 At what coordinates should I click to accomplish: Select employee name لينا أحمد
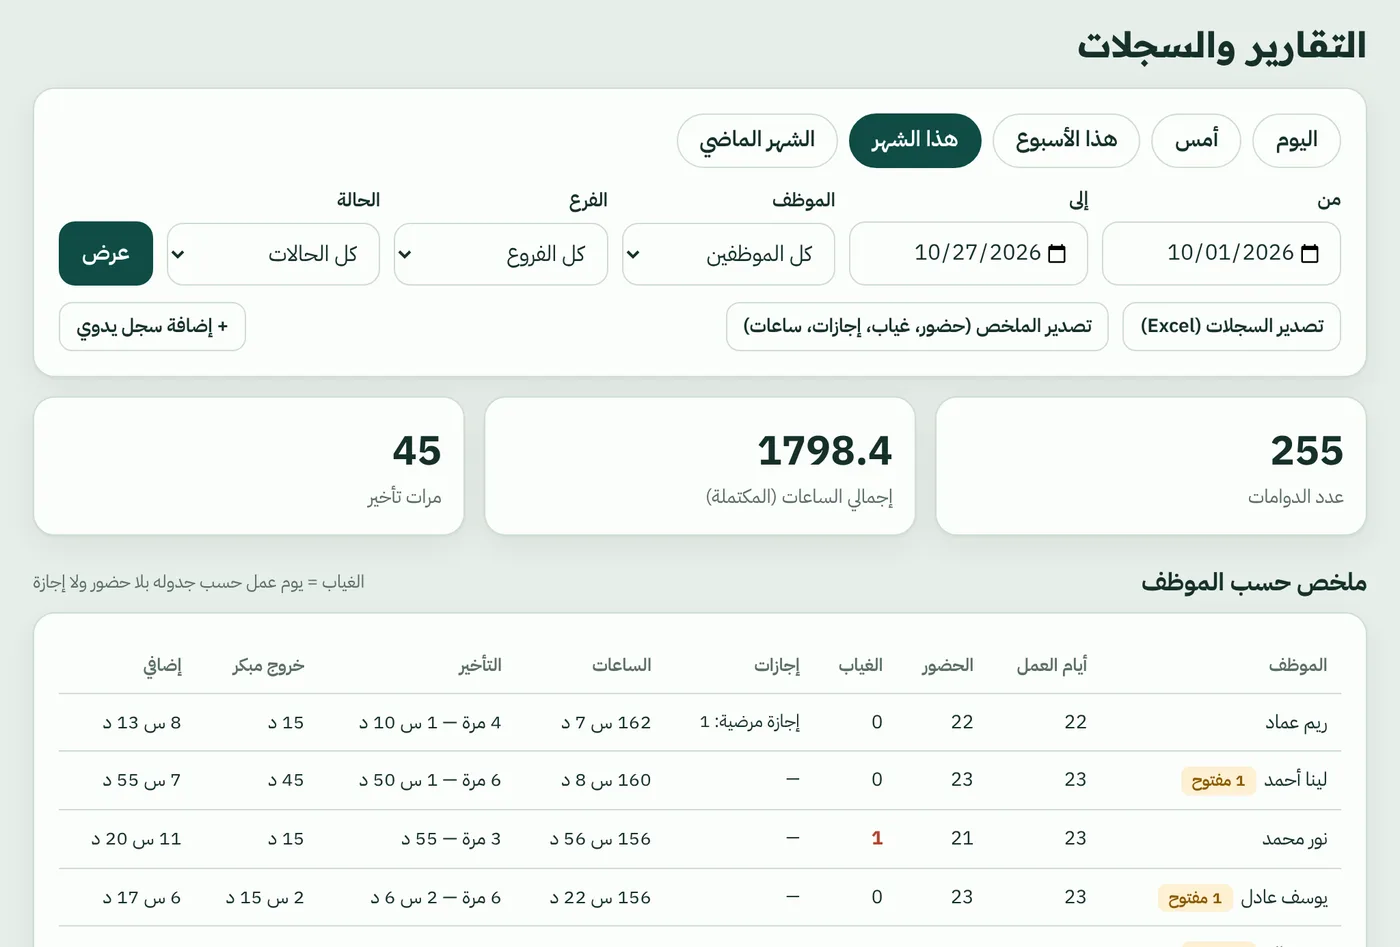pos(1296,780)
